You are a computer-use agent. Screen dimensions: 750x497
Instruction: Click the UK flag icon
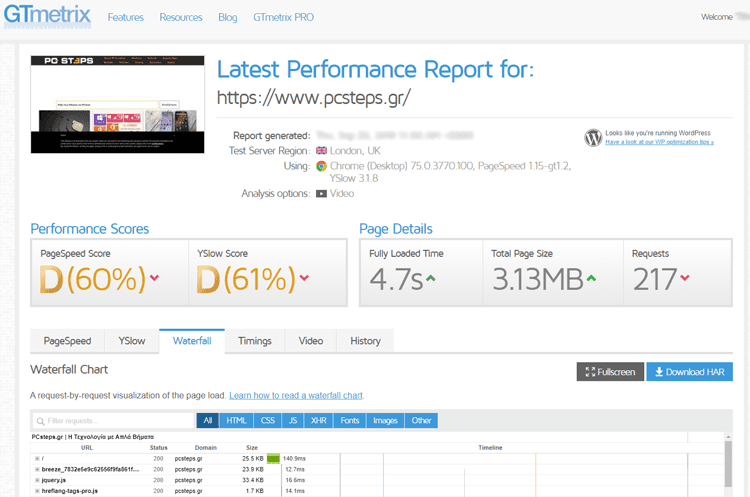tap(321, 151)
